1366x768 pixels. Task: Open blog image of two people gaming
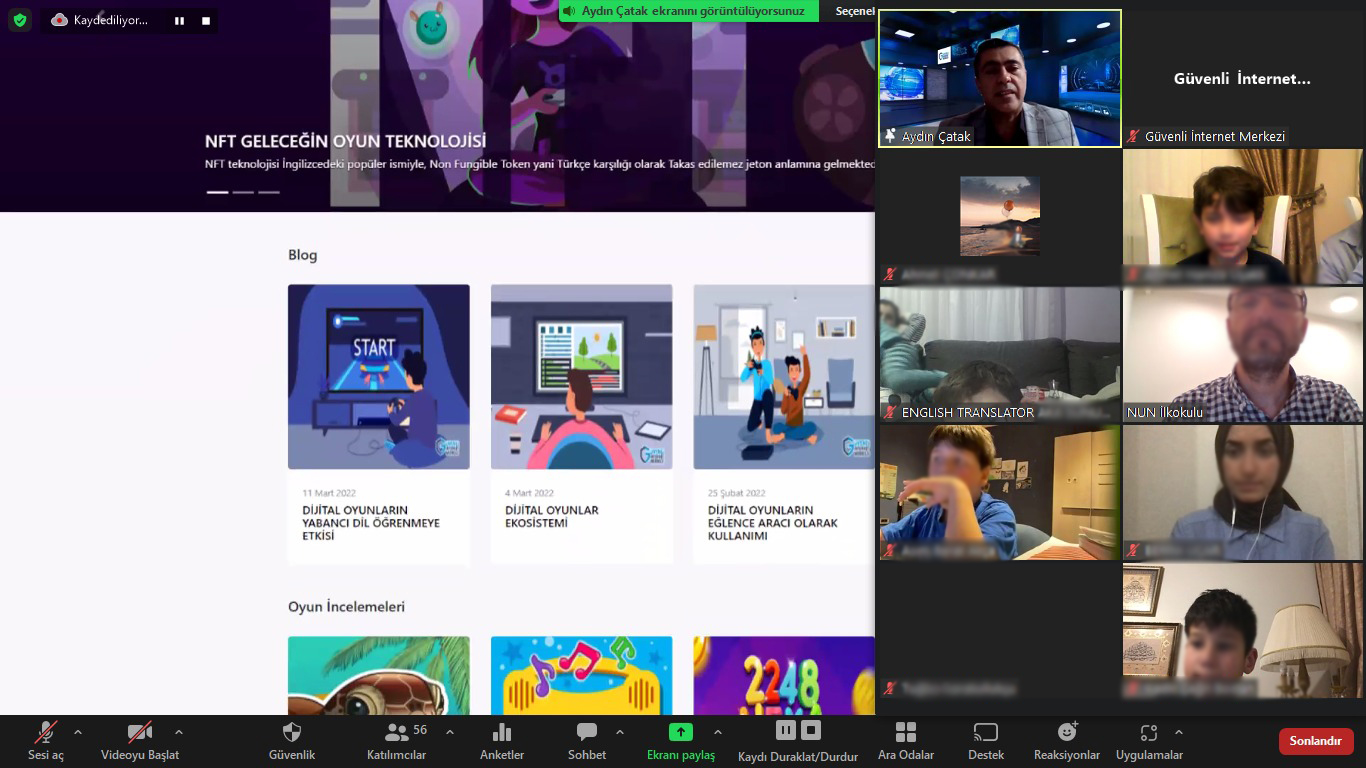point(784,377)
